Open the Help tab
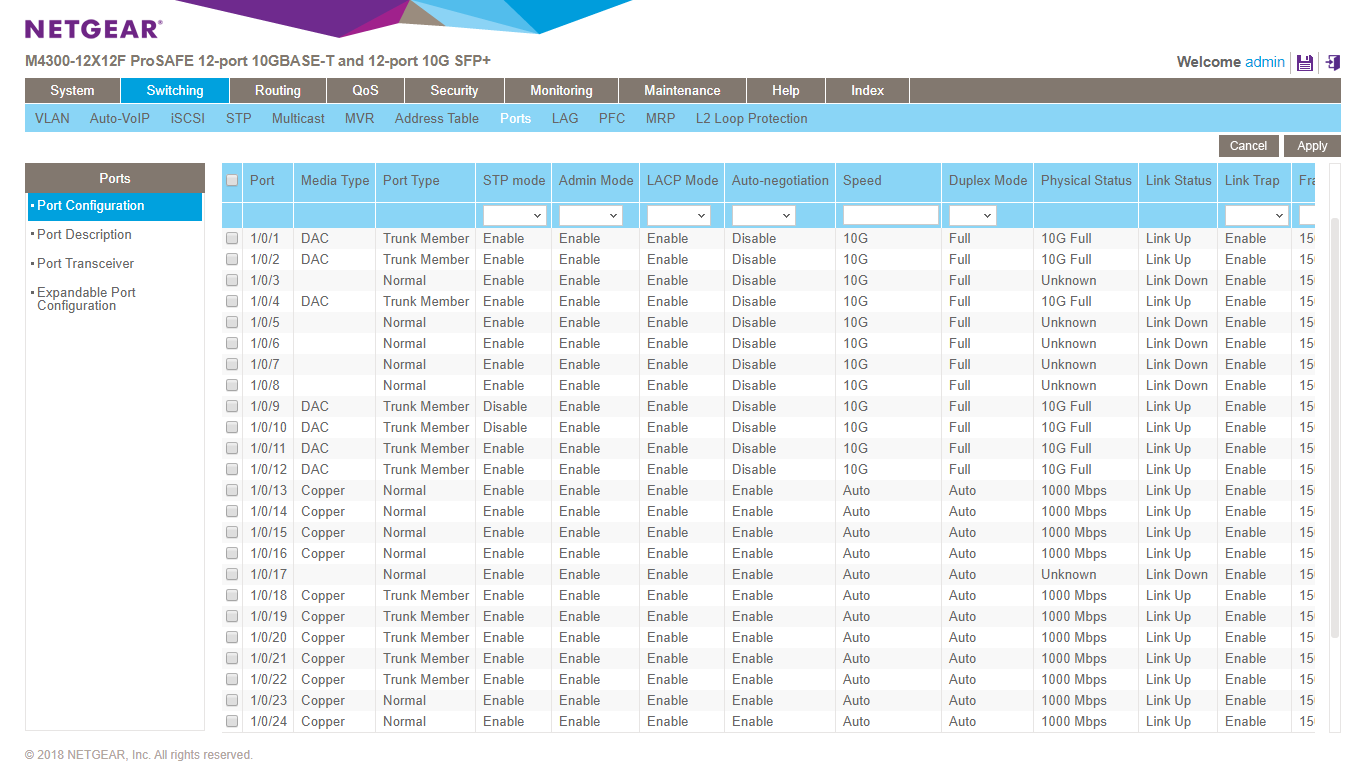The height and width of the screenshot is (768, 1366). coord(786,90)
